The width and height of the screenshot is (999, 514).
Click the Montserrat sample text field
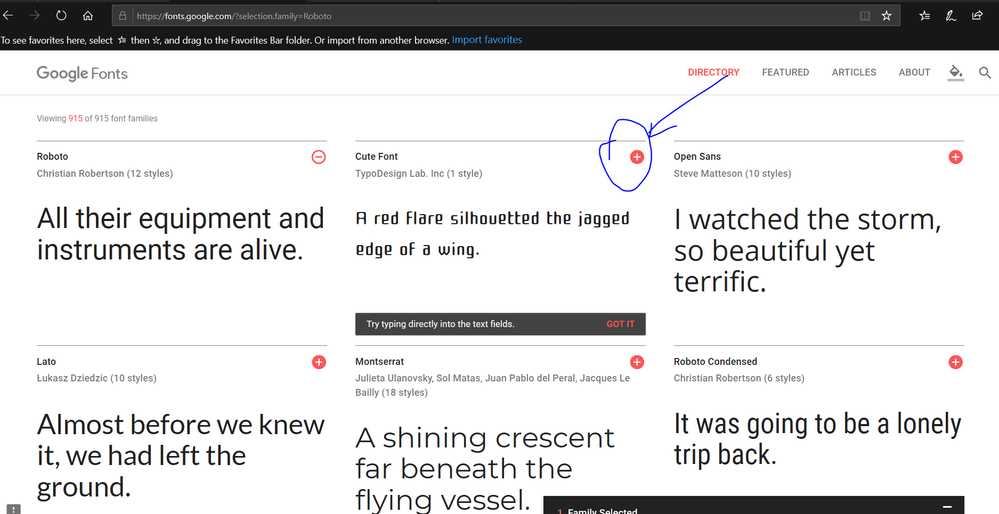coord(485,469)
